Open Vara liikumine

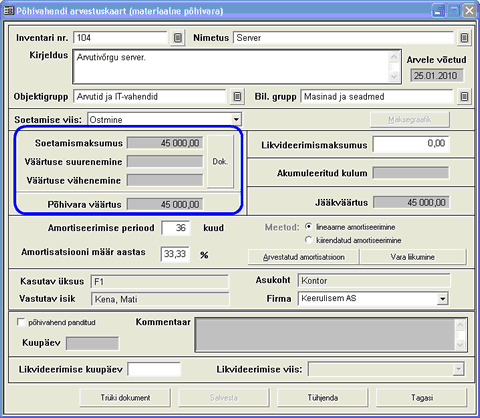click(413, 257)
